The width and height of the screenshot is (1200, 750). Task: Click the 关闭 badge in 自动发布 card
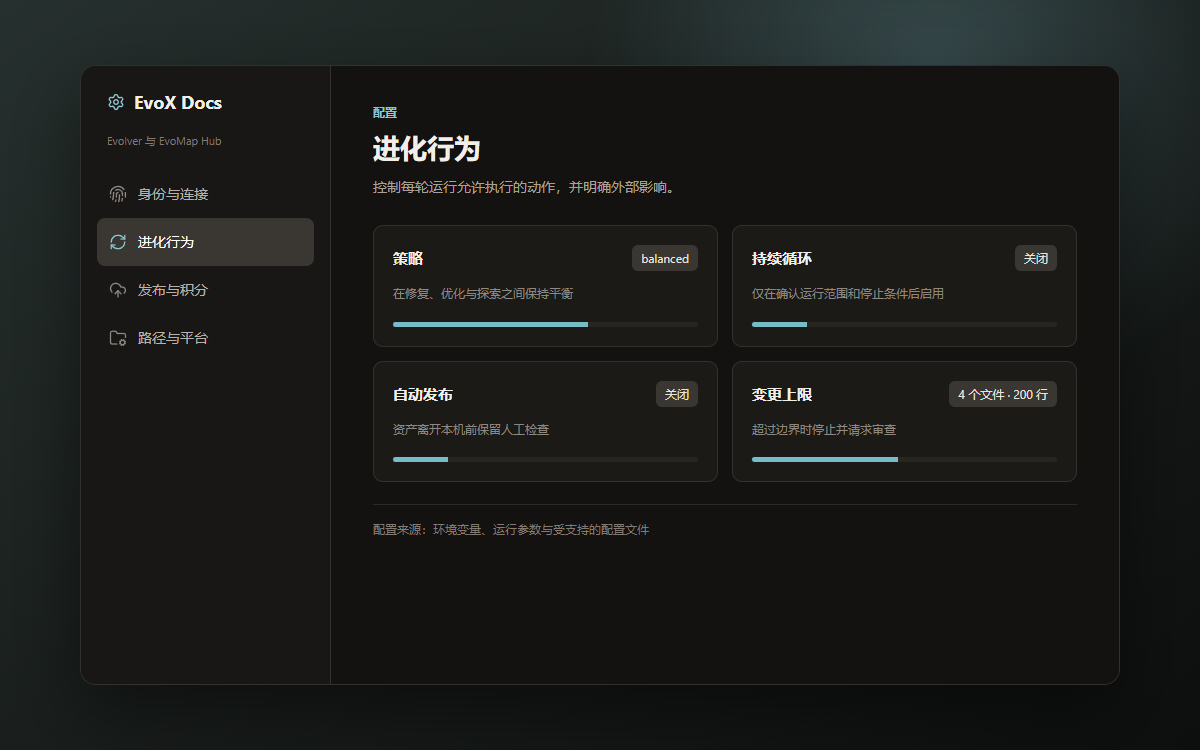[677, 394]
